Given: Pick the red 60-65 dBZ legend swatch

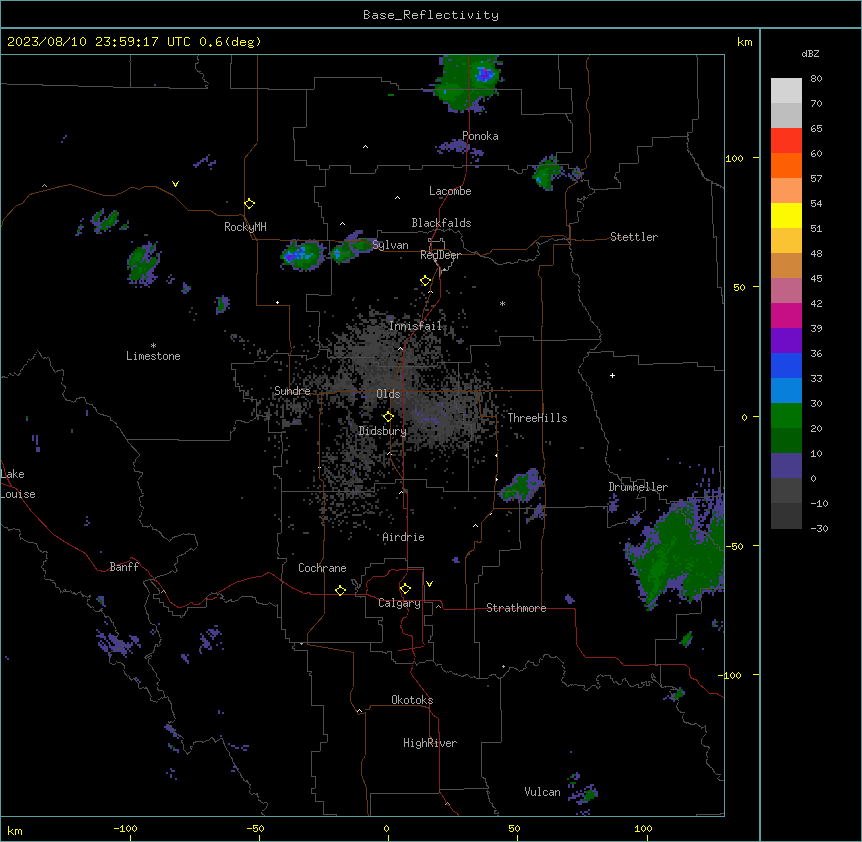Looking at the screenshot, I should click(786, 141).
